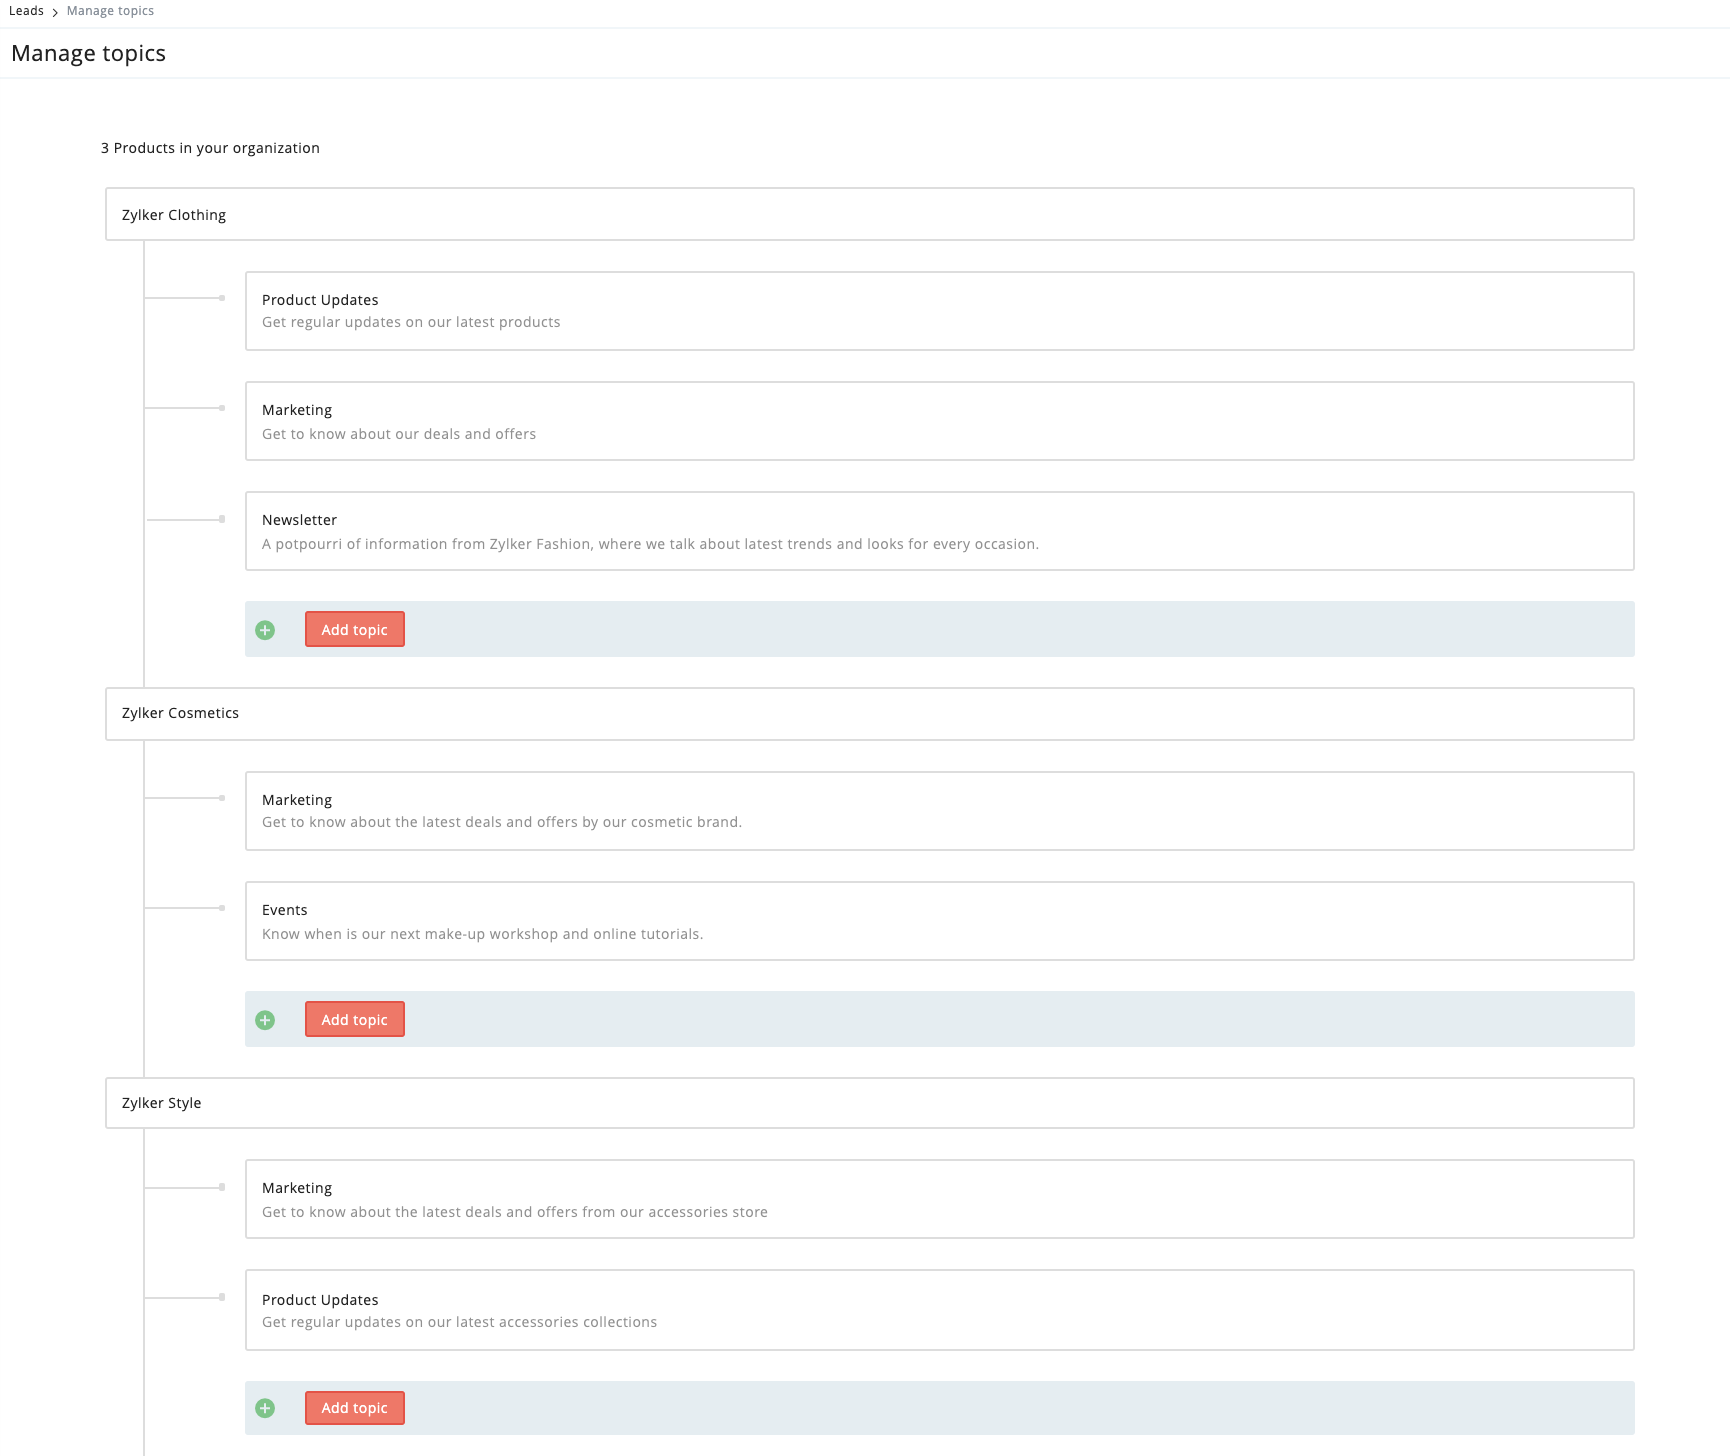Viewport: 1730px width, 1456px height.
Task: Add topic to Zylker Cosmetics product
Action: (354, 1020)
